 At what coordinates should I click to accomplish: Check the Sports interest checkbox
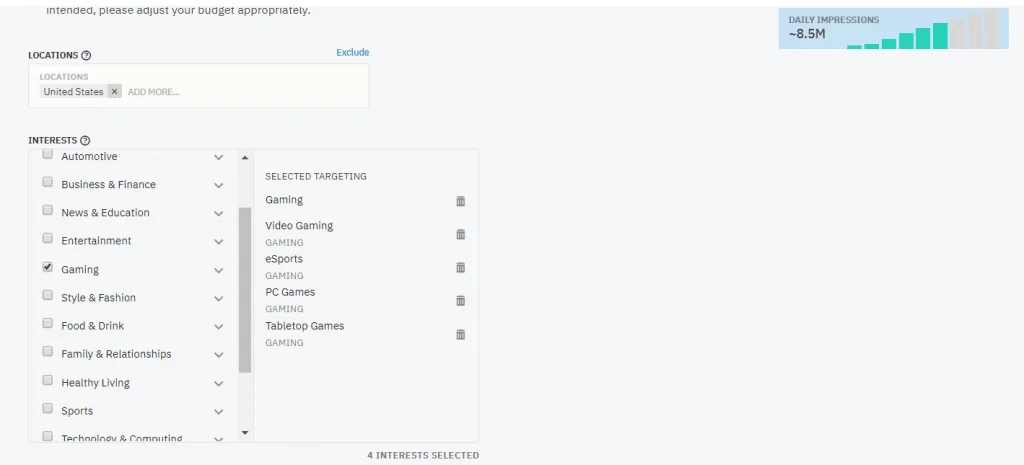pyautogui.click(x=48, y=408)
